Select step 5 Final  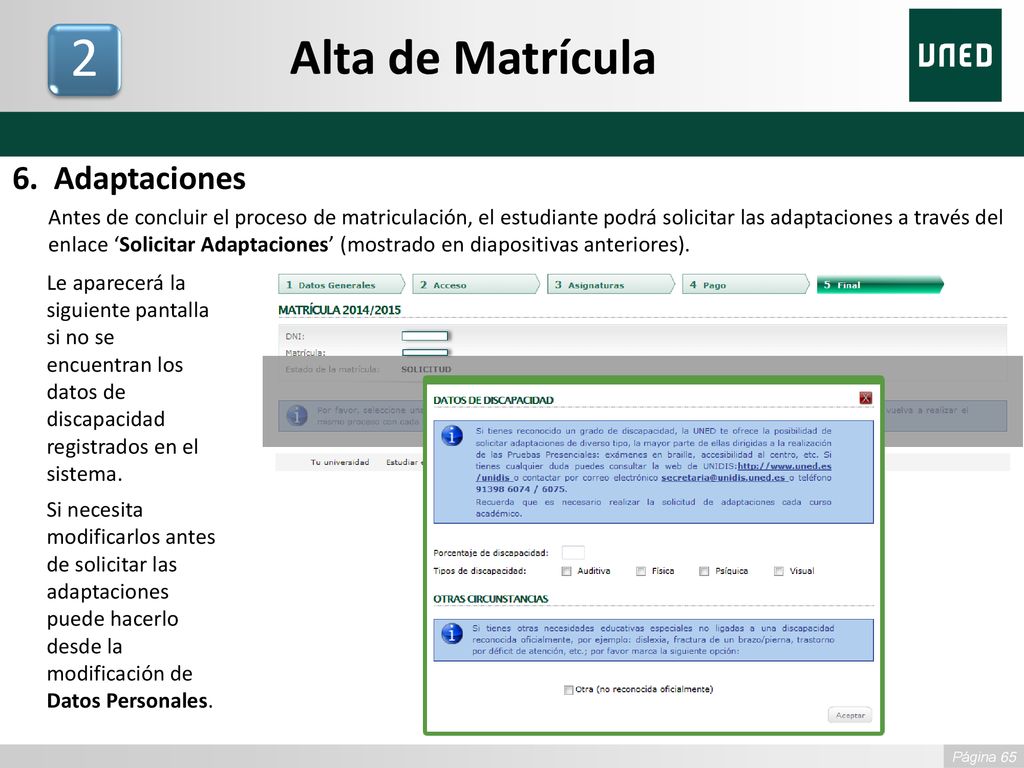click(x=880, y=285)
